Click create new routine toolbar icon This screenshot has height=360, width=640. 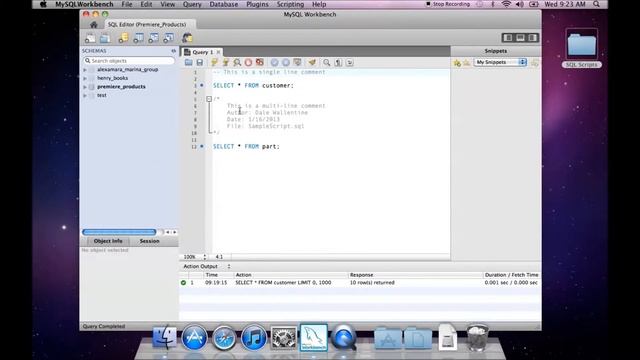coord(169,38)
